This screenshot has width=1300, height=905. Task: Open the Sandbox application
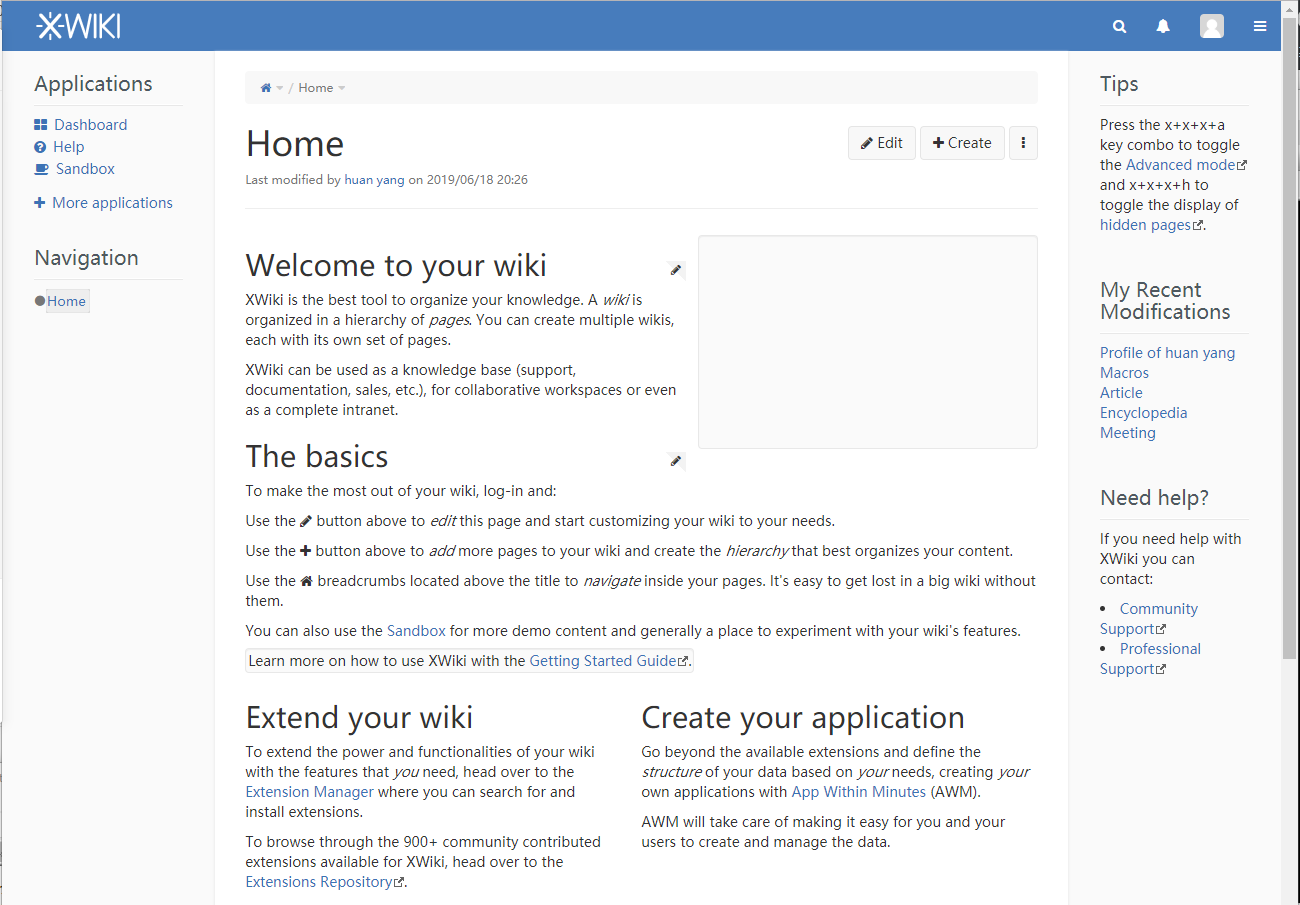pyautogui.click(x=85, y=169)
